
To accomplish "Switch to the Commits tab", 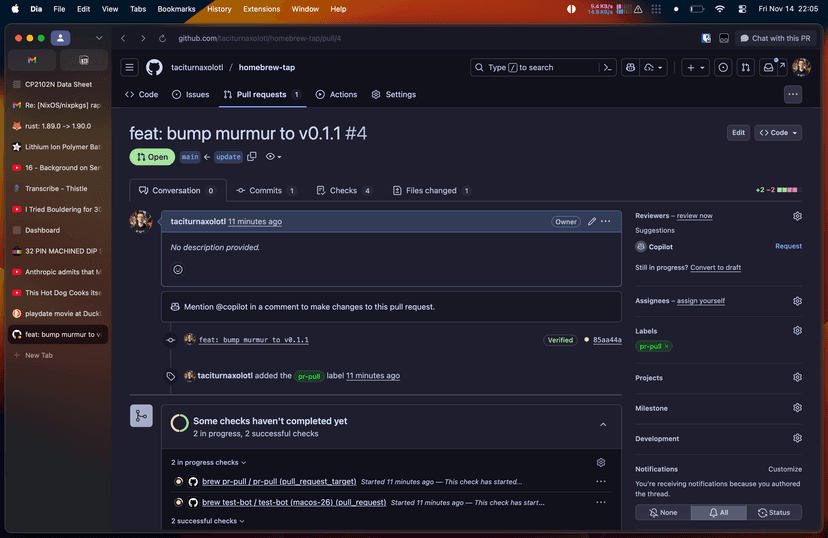I will (x=266, y=191).
